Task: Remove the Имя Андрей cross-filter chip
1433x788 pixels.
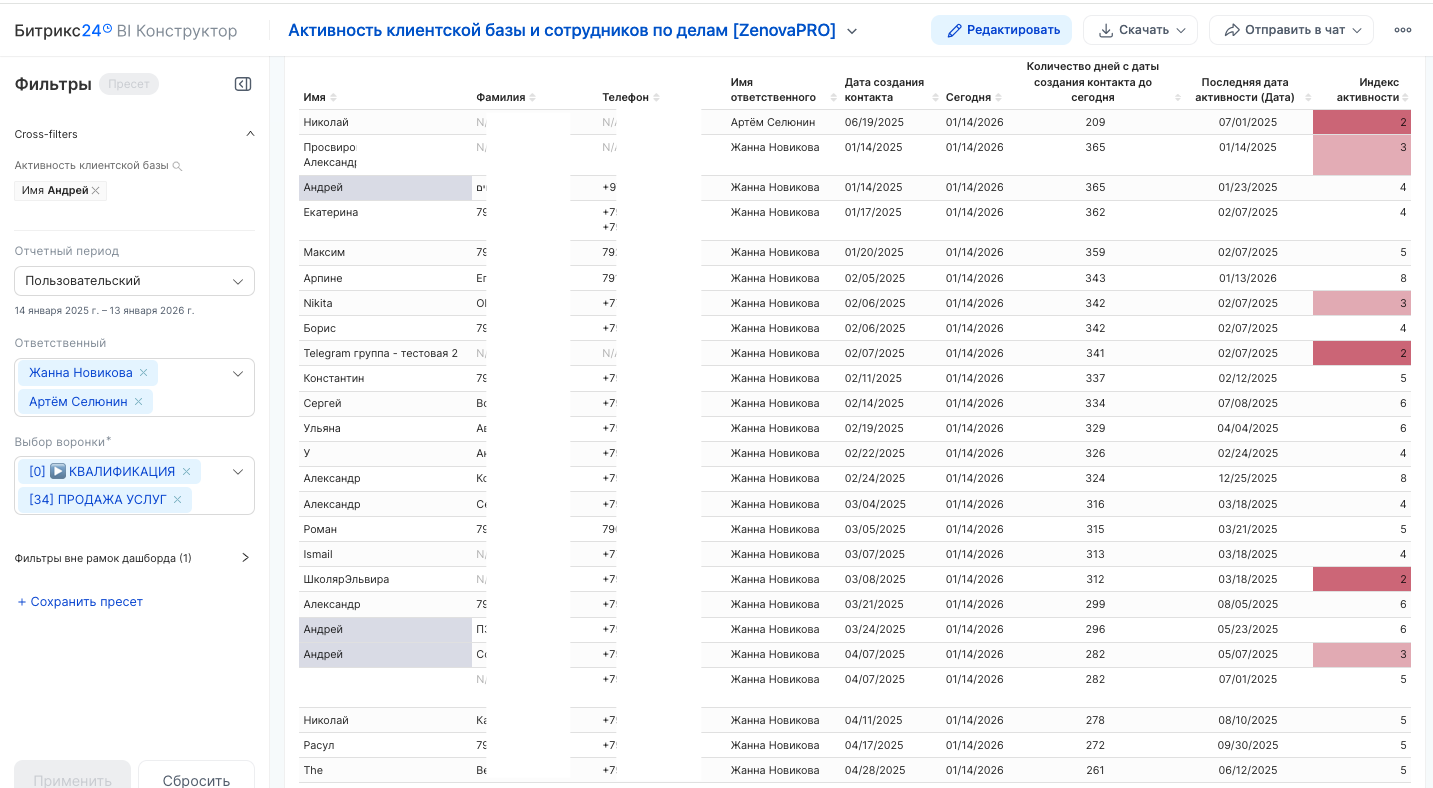Action: [96, 191]
